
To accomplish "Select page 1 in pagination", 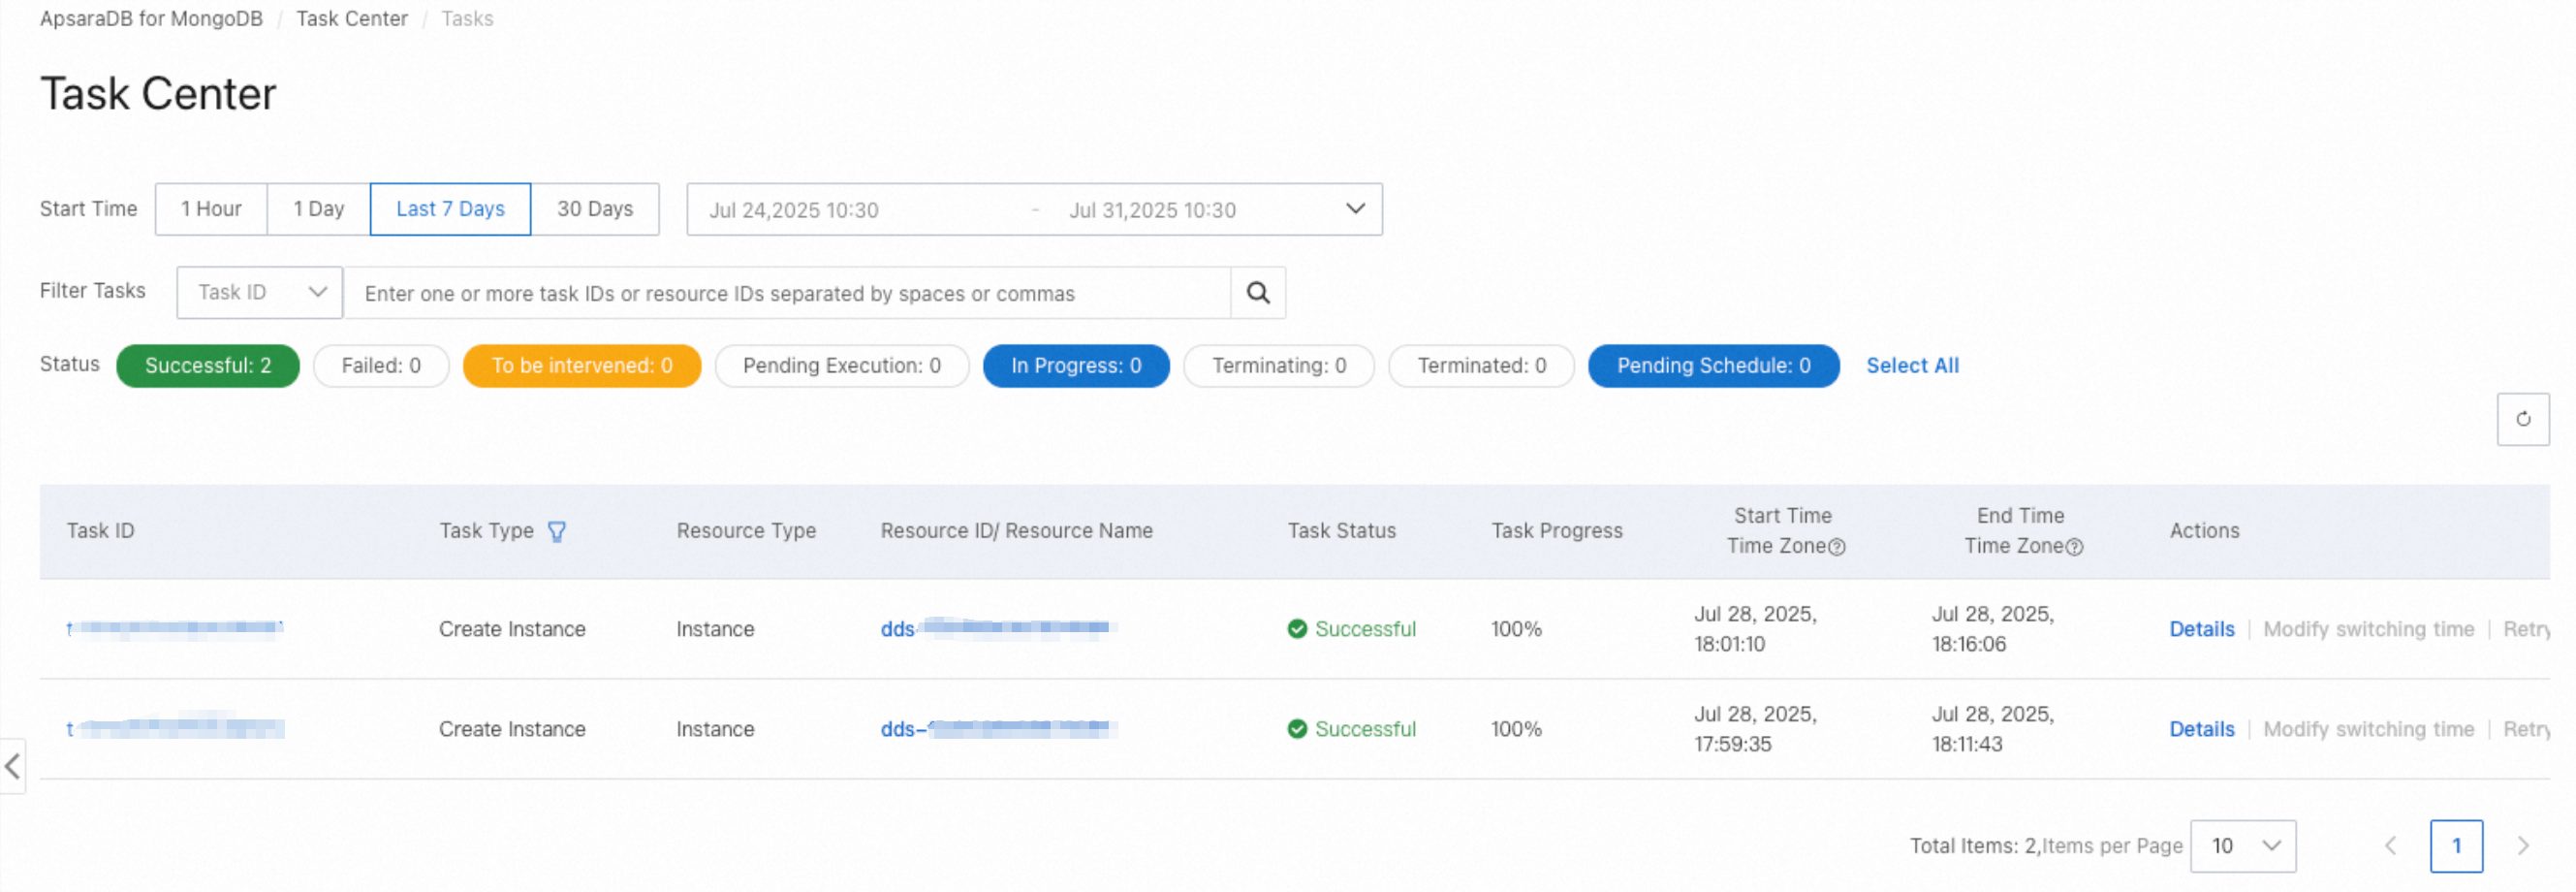I will click(2456, 846).
